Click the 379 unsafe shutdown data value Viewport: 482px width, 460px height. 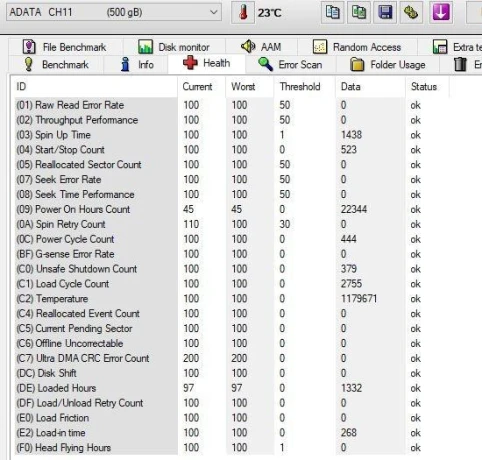coord(349,269)
